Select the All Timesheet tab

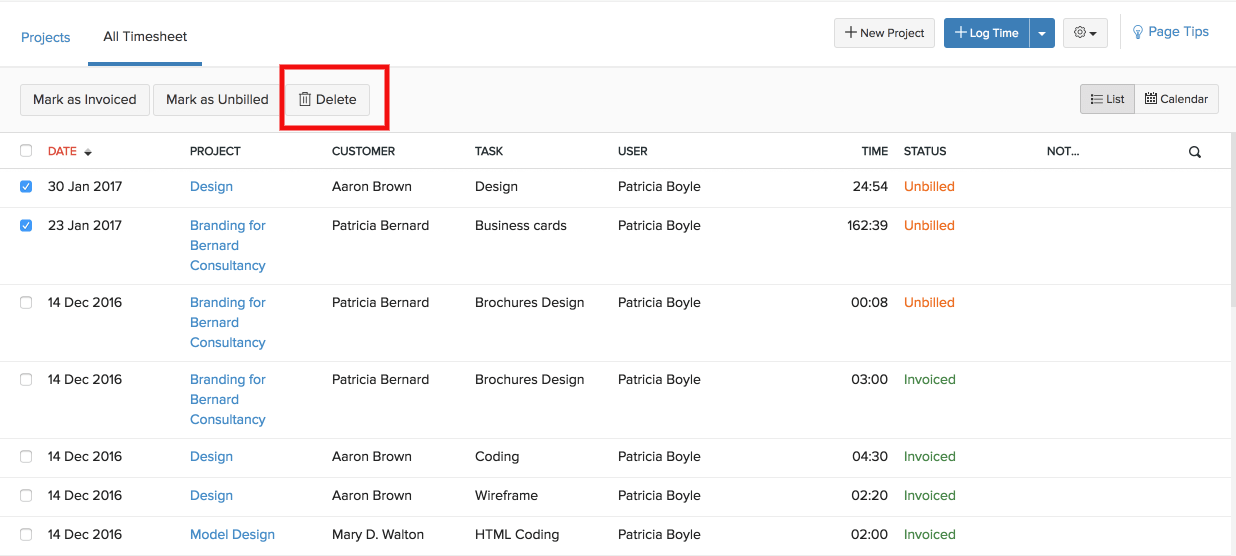145,37
